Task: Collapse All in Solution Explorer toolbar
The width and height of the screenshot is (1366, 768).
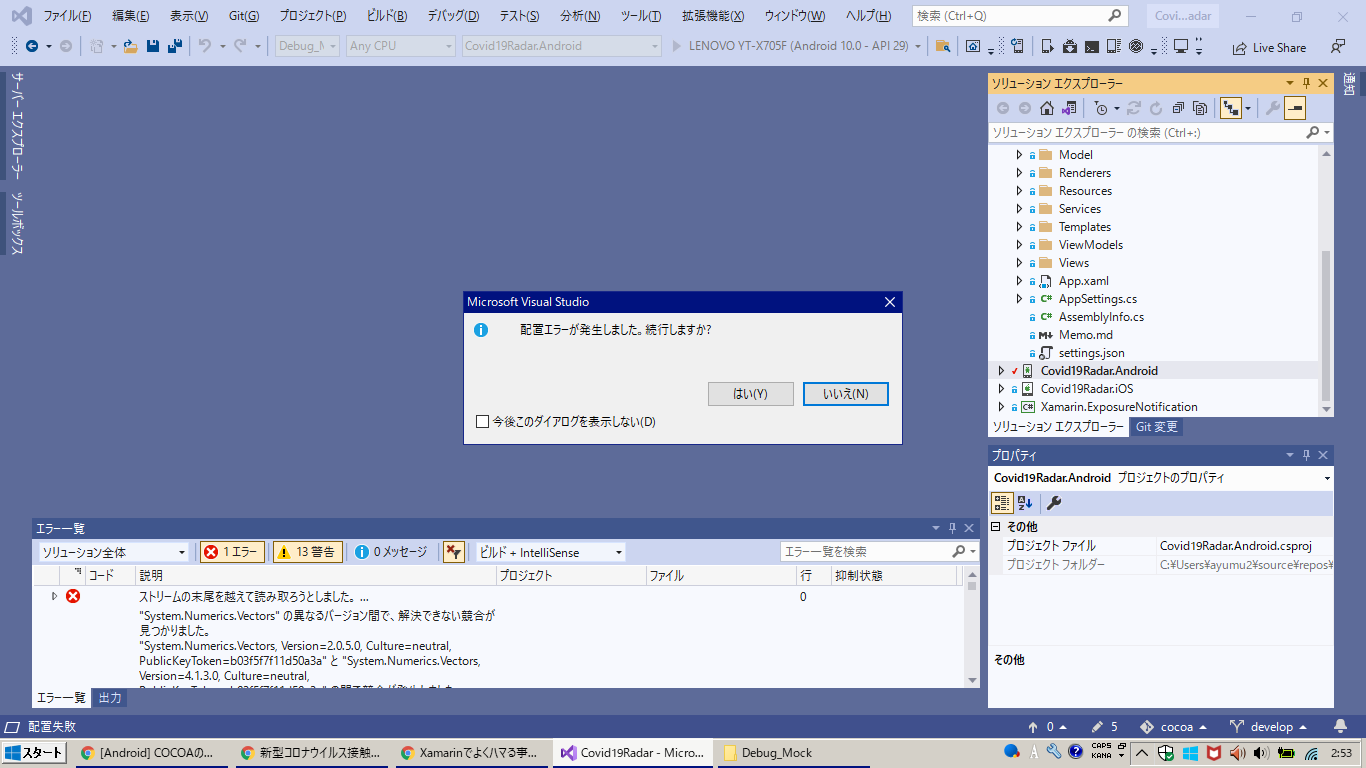Action: (1176, 107)
